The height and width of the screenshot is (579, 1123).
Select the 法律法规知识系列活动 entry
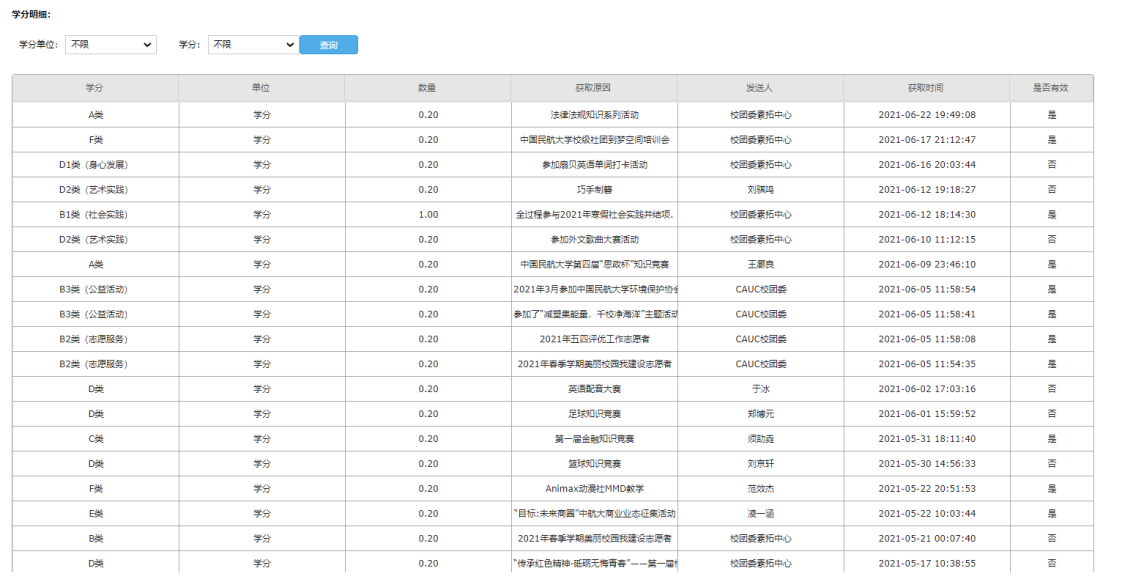594,115
